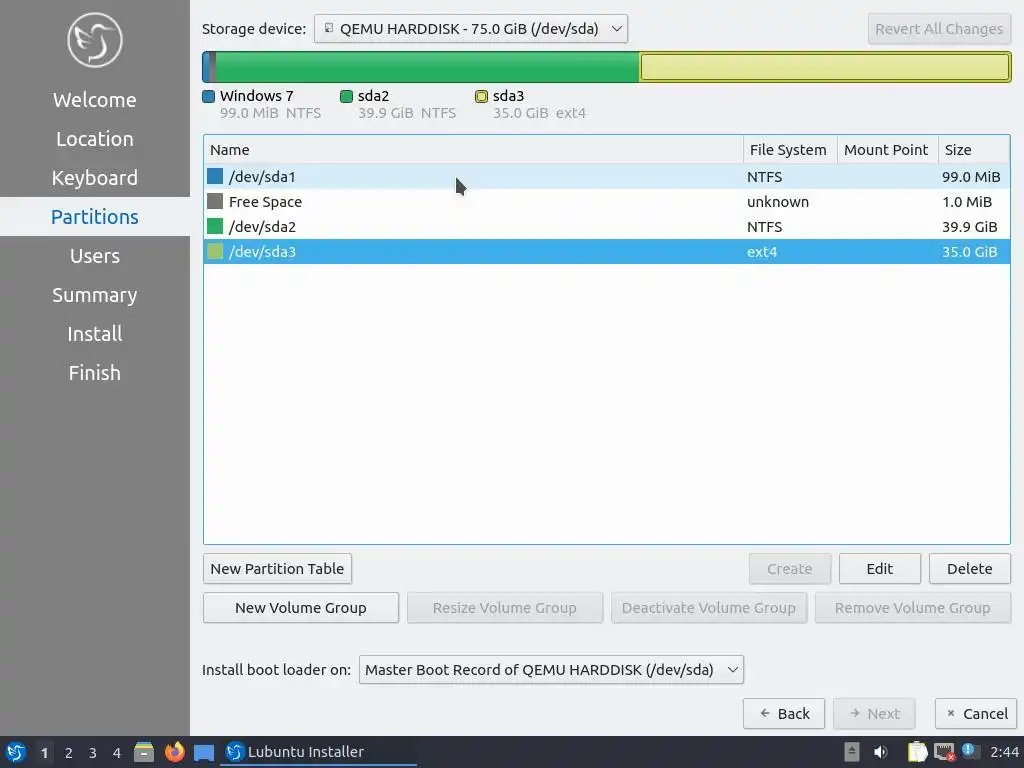Open the Install boot loader on dropdown

tap(551, 669)
